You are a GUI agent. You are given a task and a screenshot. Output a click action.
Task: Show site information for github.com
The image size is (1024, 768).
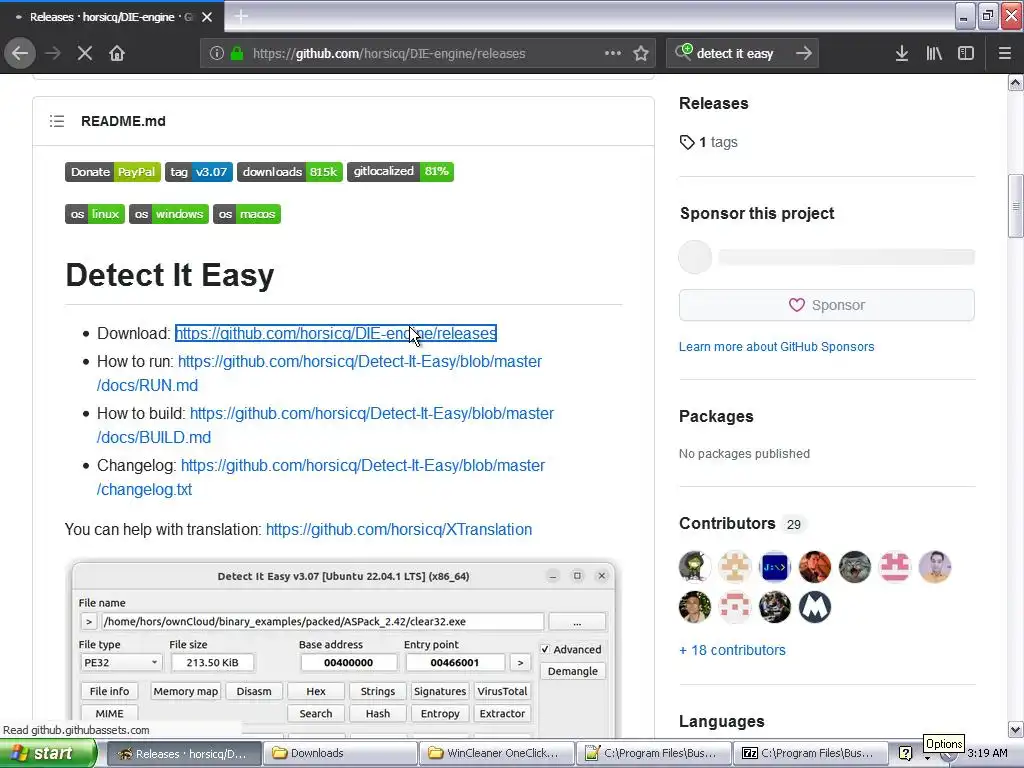point(217,54)
